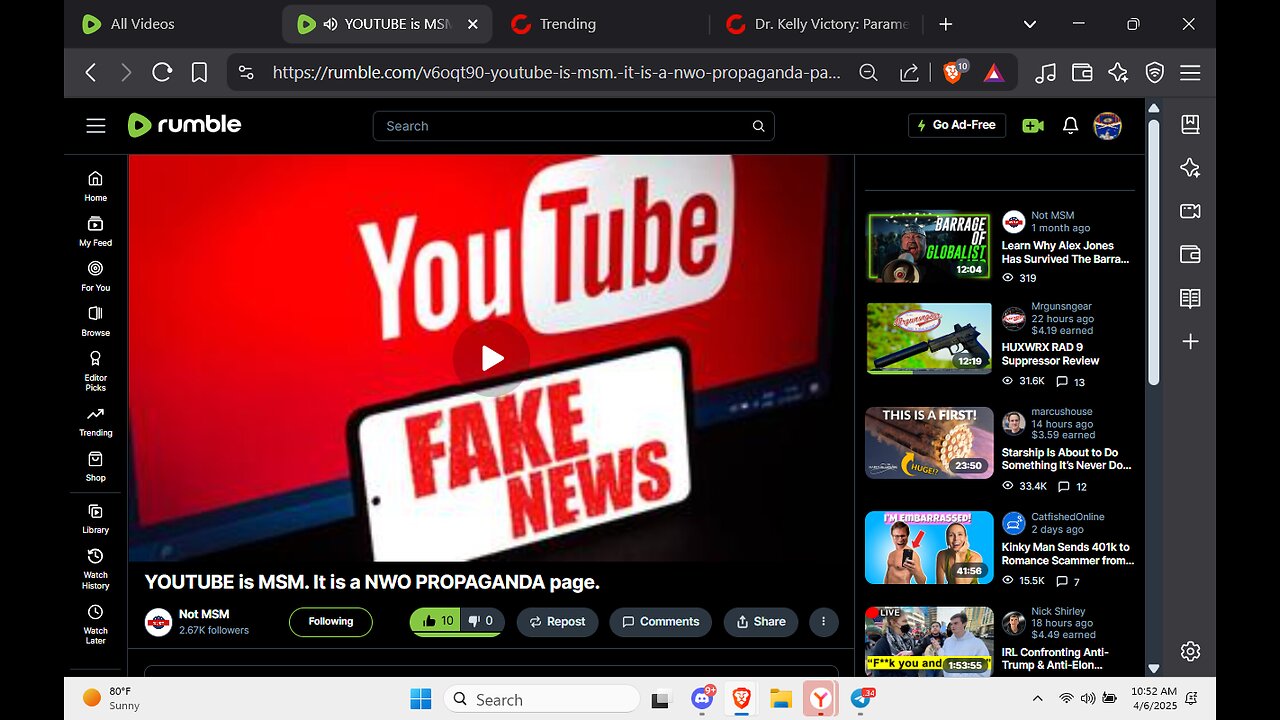Open the Kinky Man Sends 401k video title
Viewport: 1280px width, 720px height.
(1068, 554)
